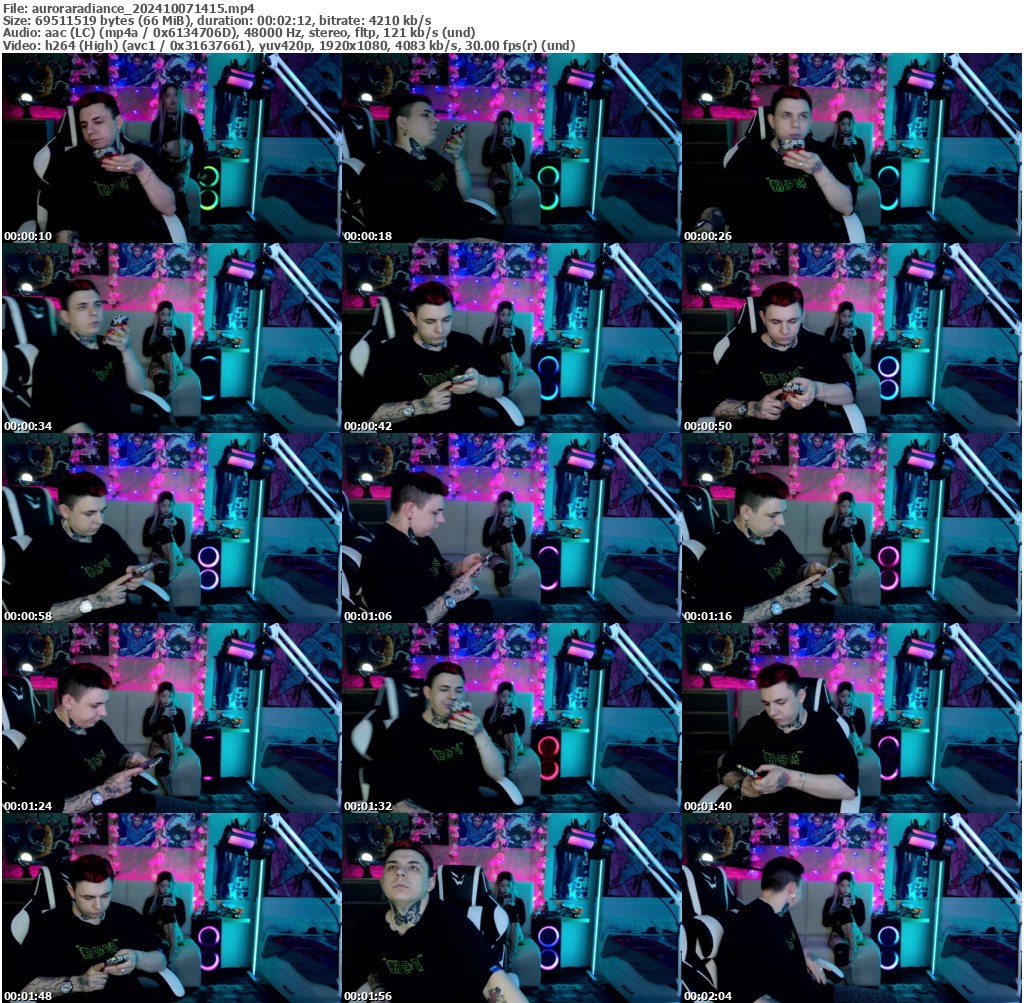Screen dimensions: 1024x1003
Task: Select the frame at 00:01:48
Action: [x=170, y=910]
